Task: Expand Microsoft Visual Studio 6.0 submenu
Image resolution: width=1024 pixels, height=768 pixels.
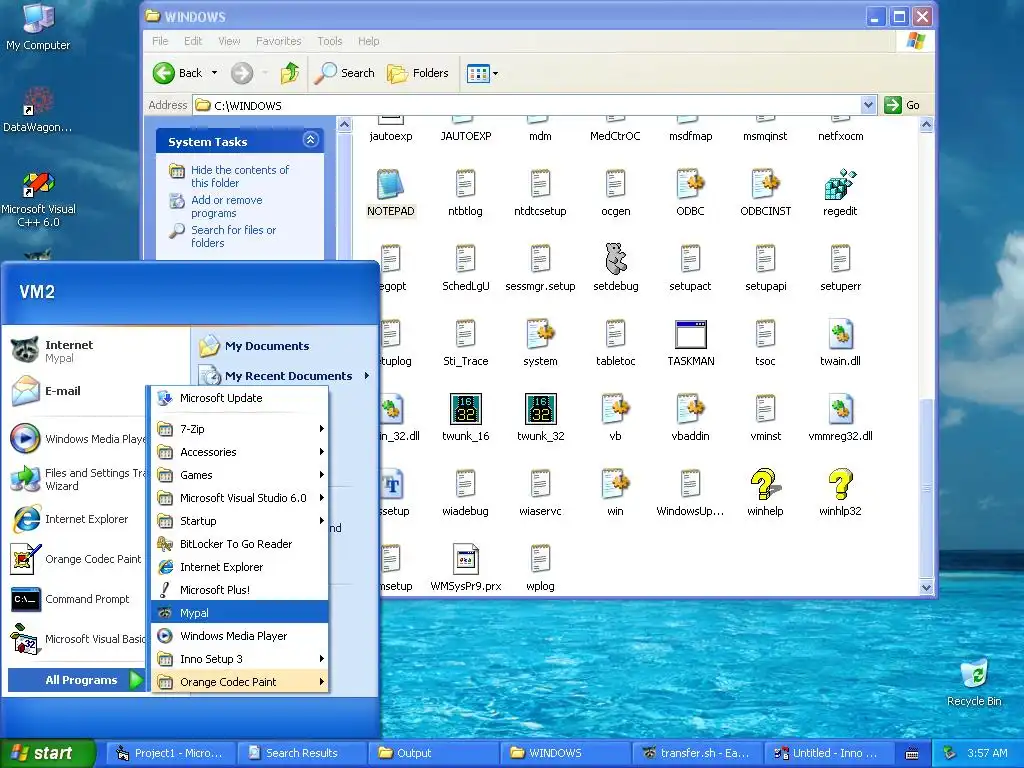Action: 240,498
